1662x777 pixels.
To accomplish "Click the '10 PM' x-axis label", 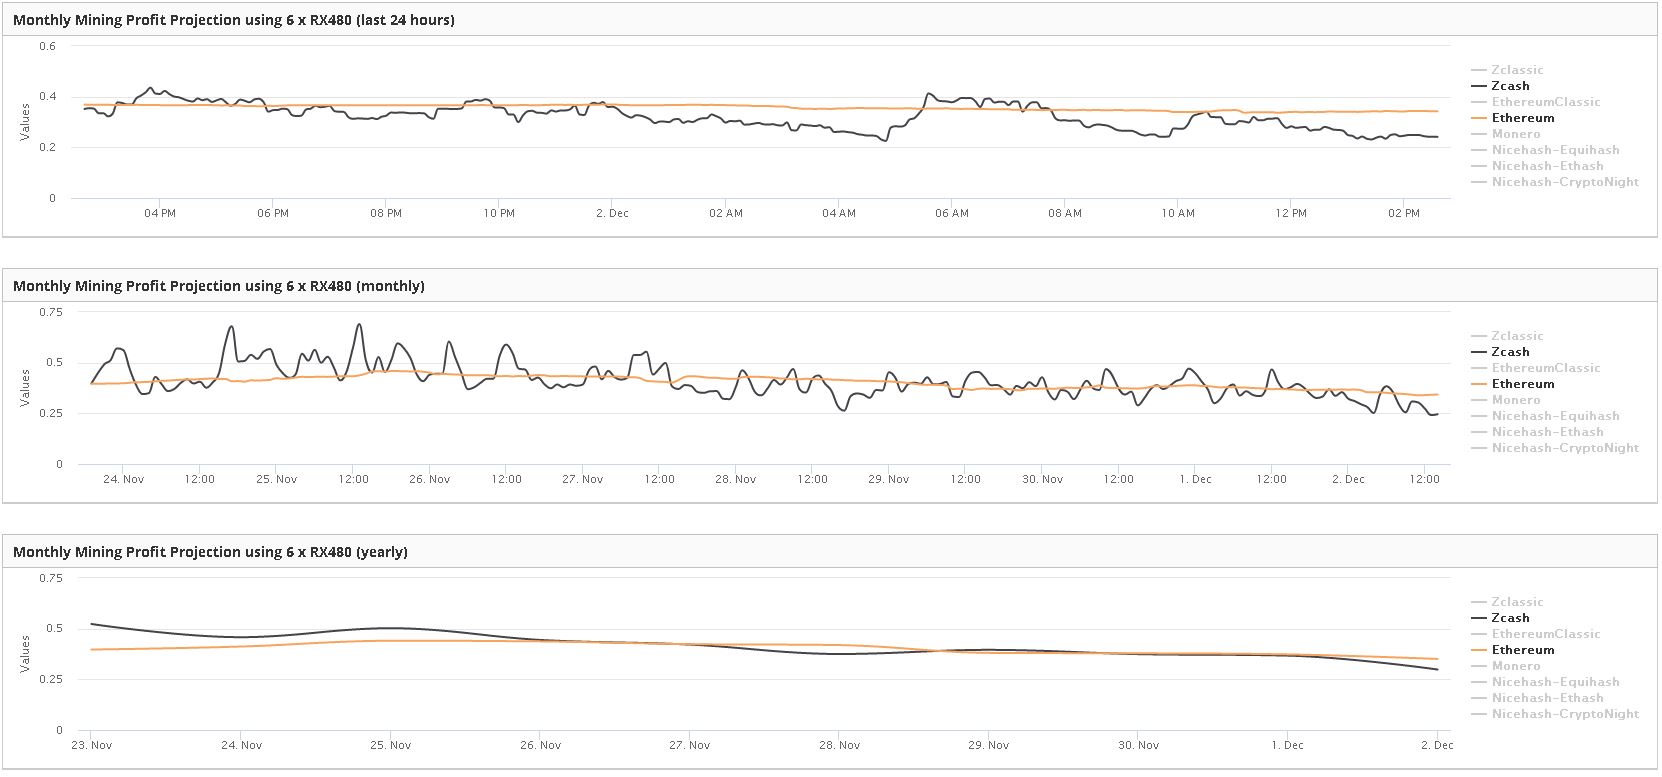I will [499, 214].
